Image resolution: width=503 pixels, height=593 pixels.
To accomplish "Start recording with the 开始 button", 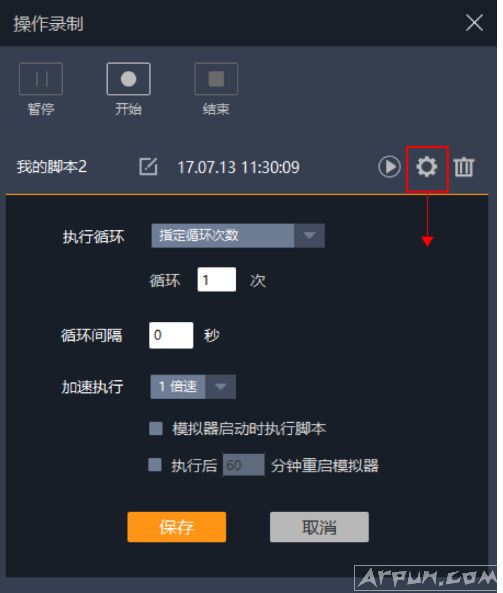I will point(129,79).
